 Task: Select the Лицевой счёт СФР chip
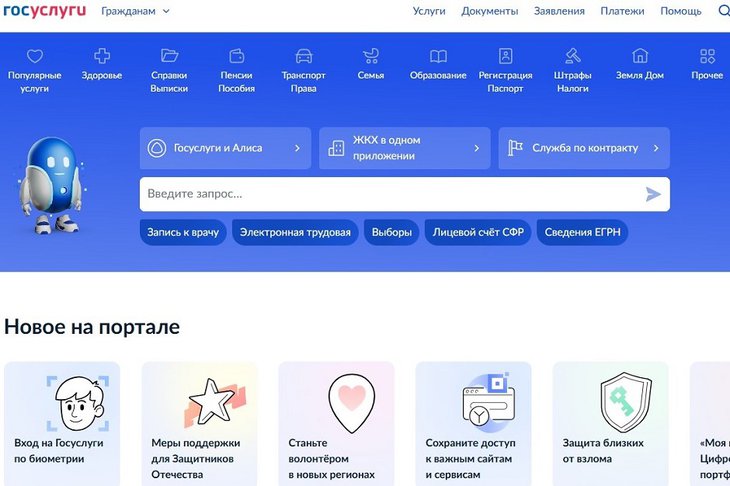pyautogui.click(x=478, y=232)
